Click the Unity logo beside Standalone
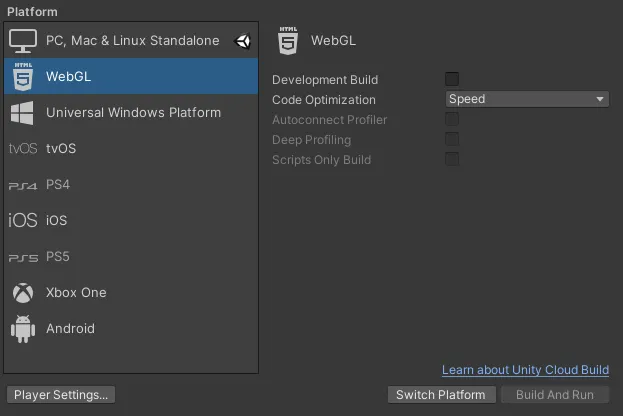 (x=243, y=41)
